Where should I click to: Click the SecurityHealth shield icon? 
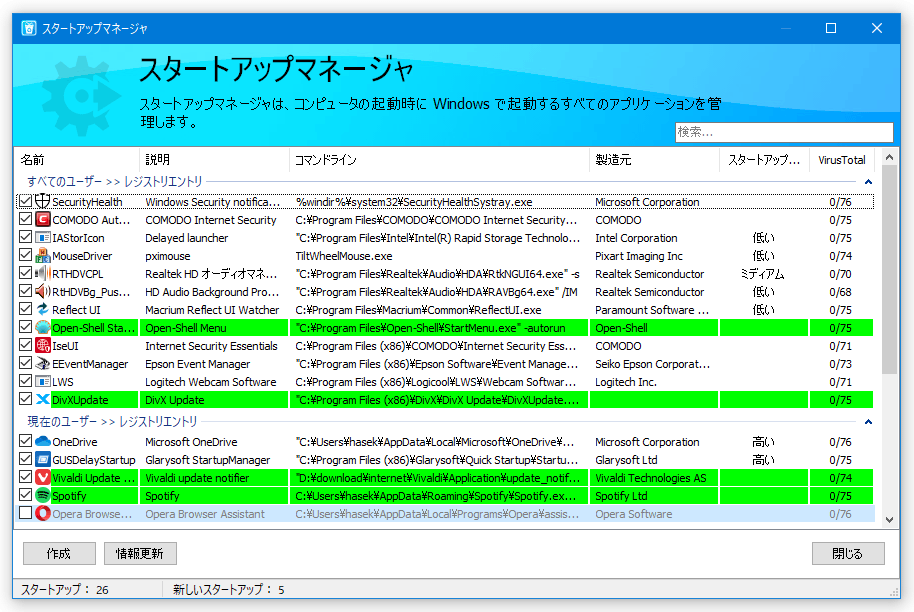pos(43,201)
